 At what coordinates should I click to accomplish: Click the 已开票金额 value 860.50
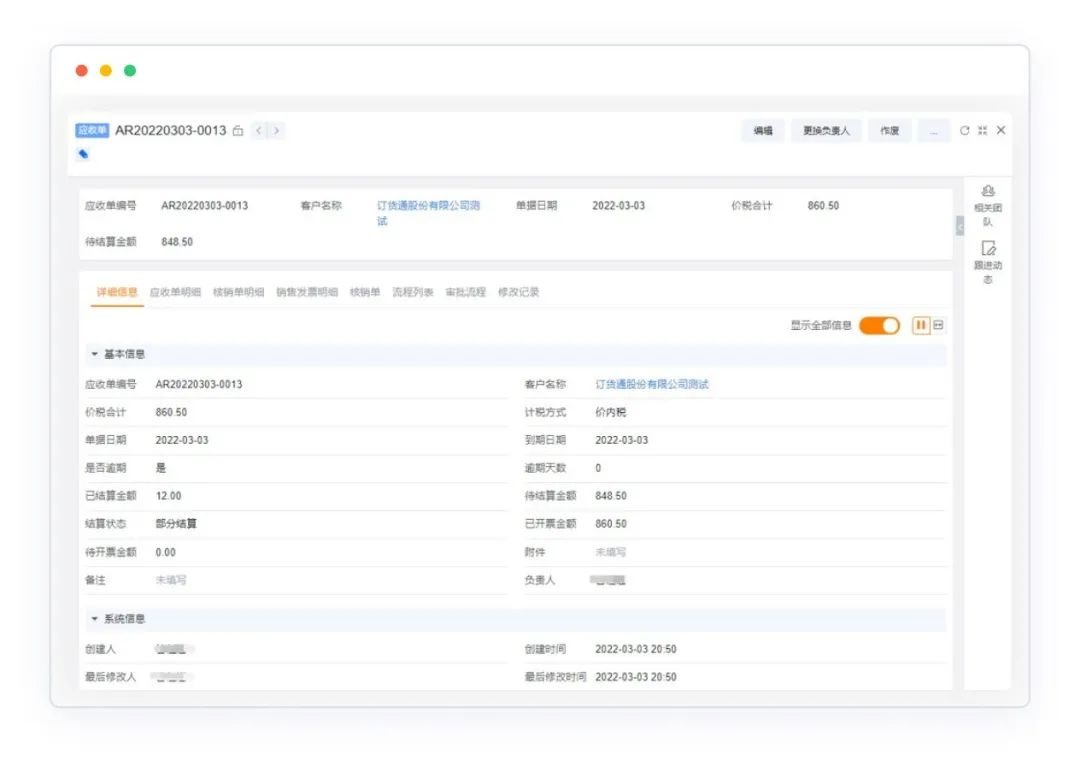click(611, 524)
